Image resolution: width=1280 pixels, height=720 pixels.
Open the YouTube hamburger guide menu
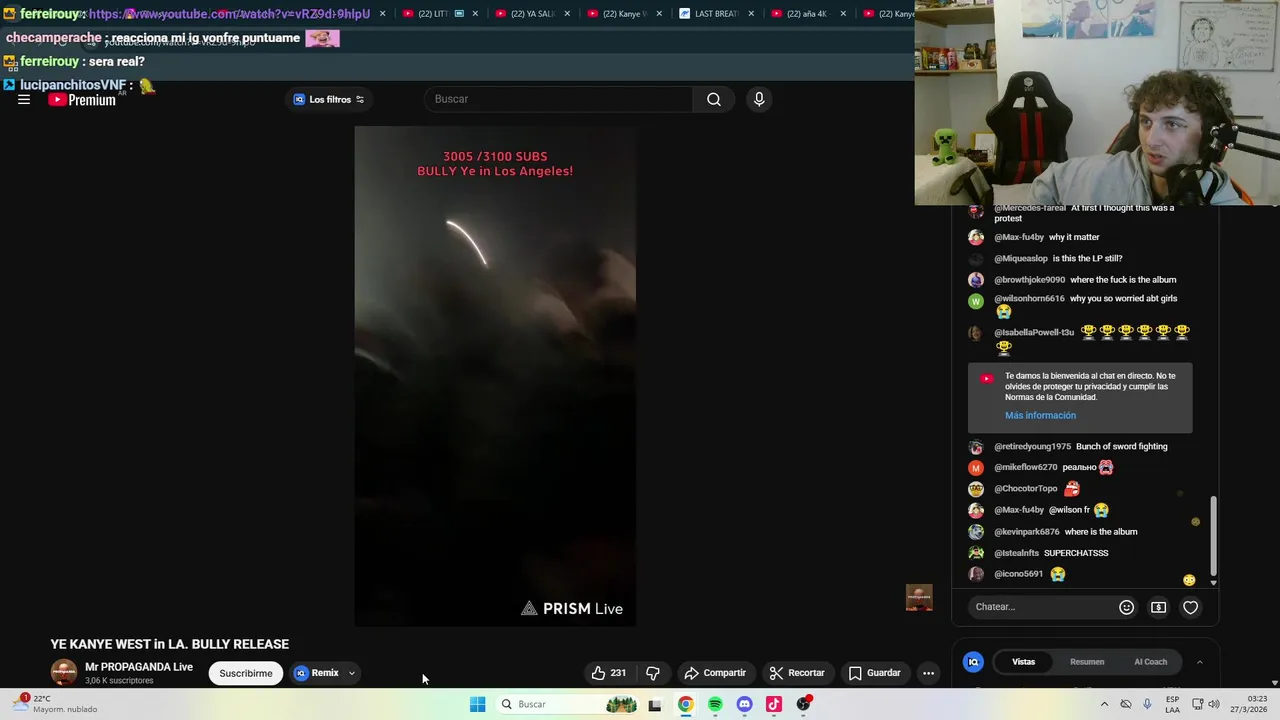(24, 99)
